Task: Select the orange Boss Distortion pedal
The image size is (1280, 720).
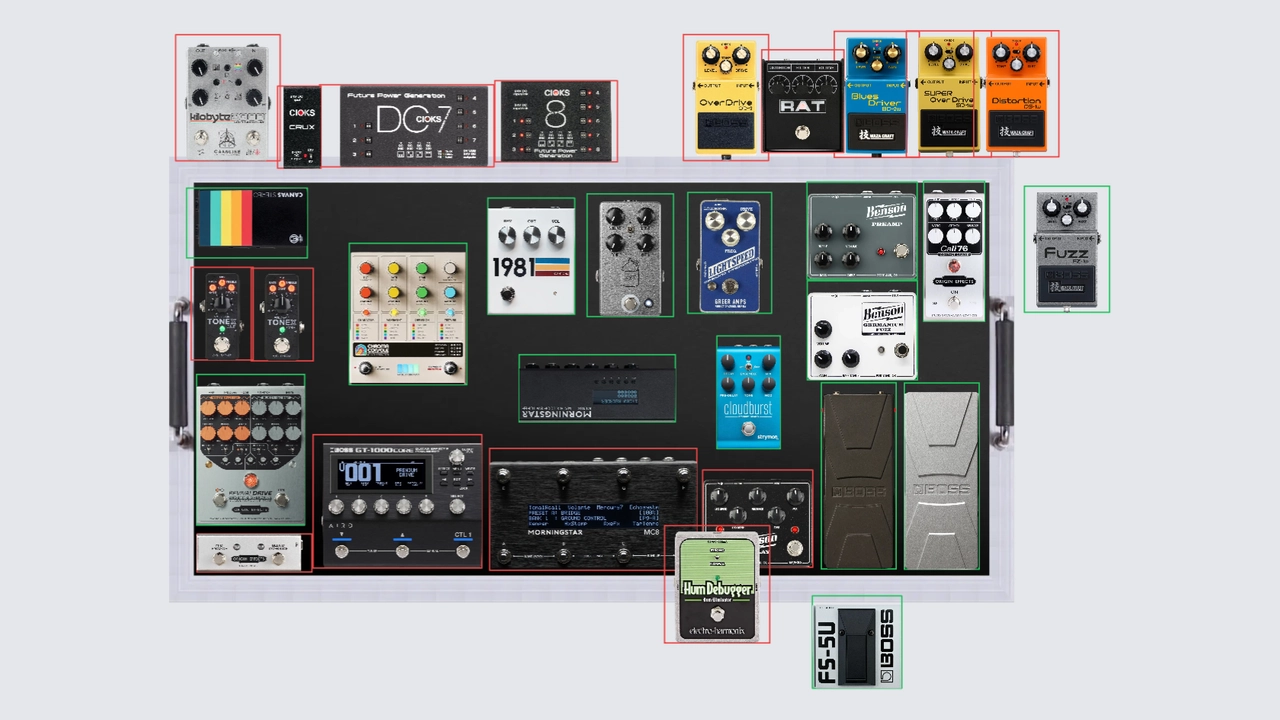Action: [x=1017, y=94]
